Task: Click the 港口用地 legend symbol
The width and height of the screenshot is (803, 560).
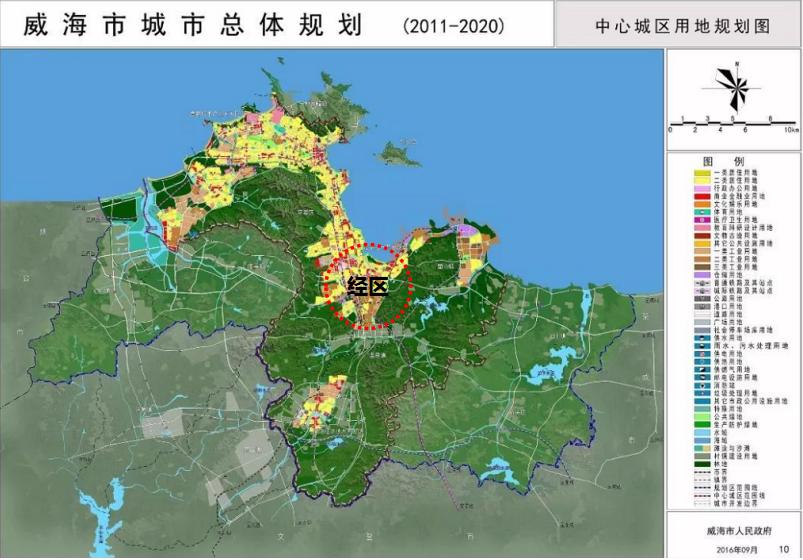Action: pos(701,306)
